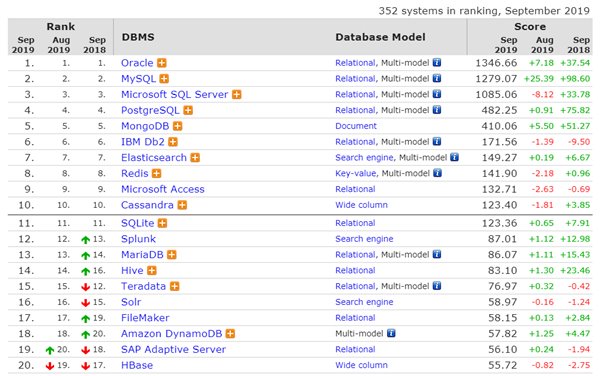Click the plus icon next to Microsoft SQL Server
Viewport: 600px width, 376px height.
237,94
